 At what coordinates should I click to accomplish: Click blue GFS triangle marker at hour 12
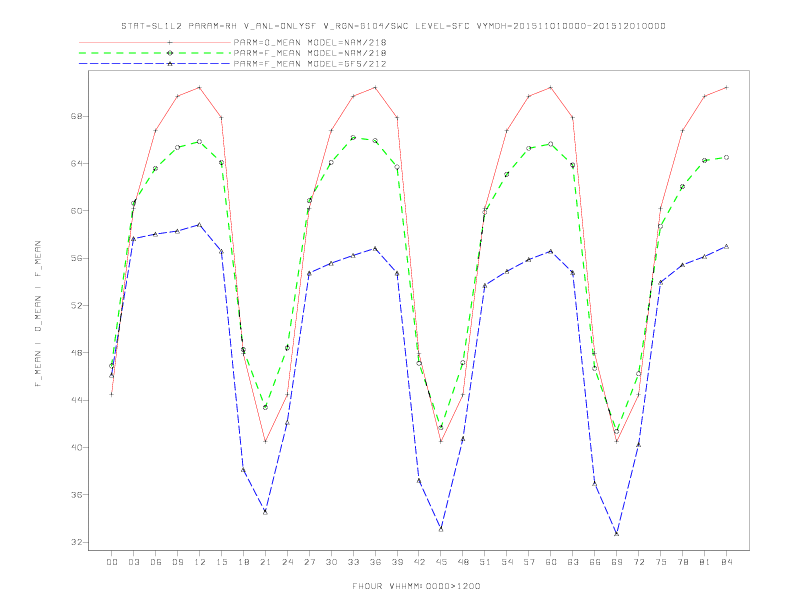(200, 225)
